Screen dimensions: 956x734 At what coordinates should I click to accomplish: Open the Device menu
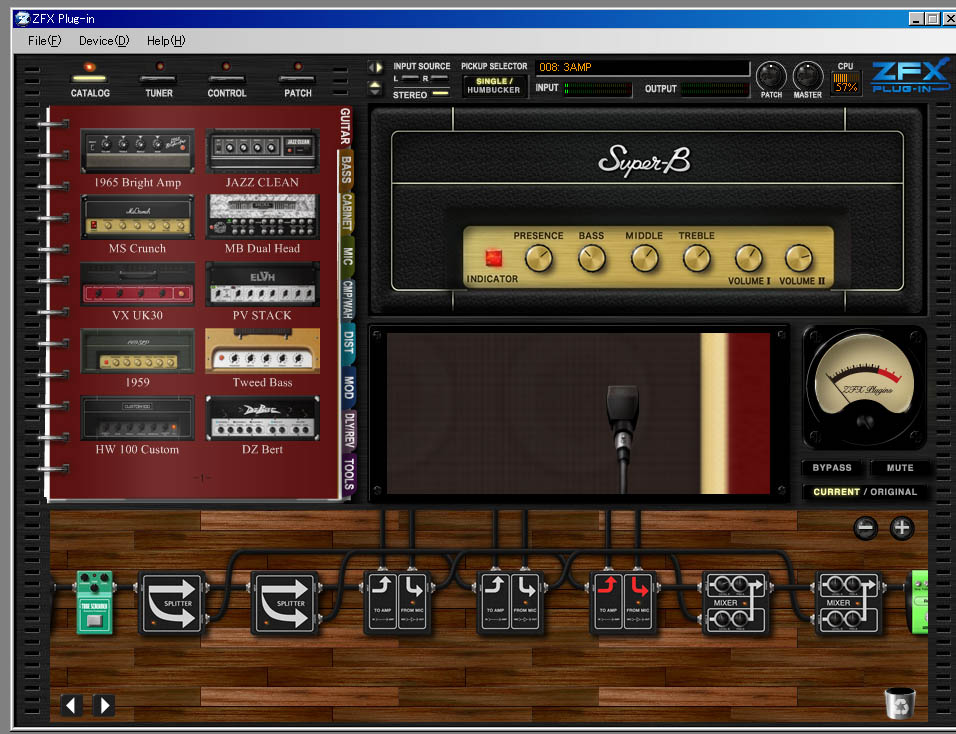tap(104, 41)
